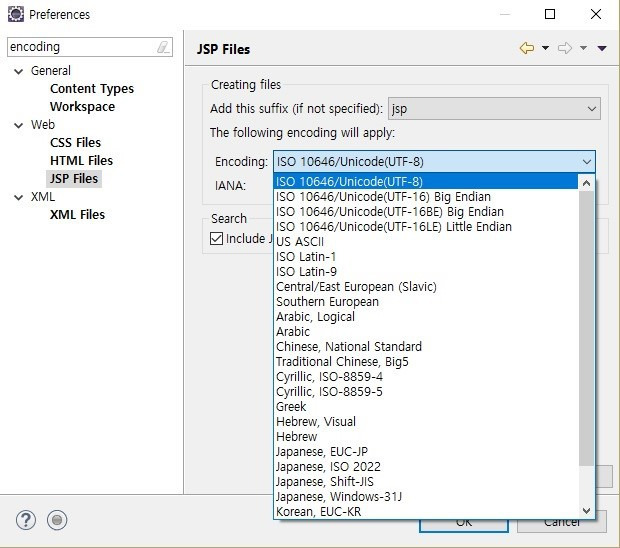Select Southern European encoding
The image size is (620, 548).
pyautogui.click(x=426, y=302)
